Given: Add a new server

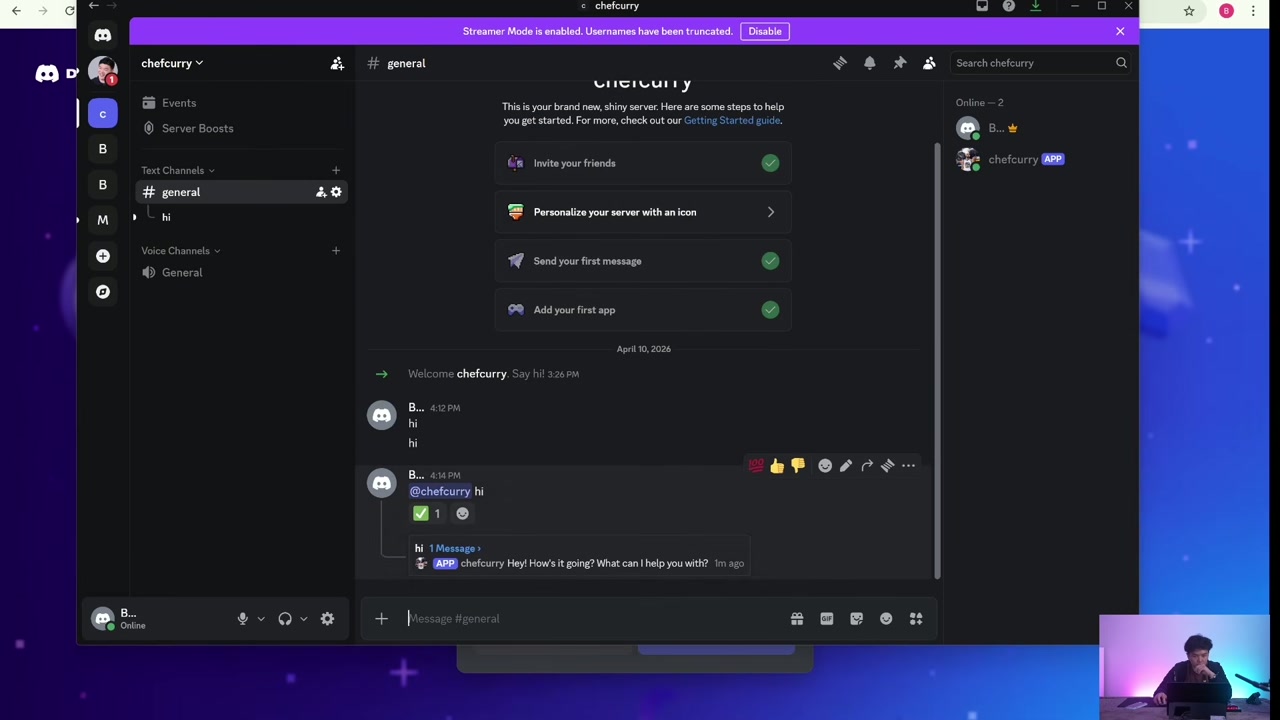Looking at the screenshot, I should tap(102, 256).
